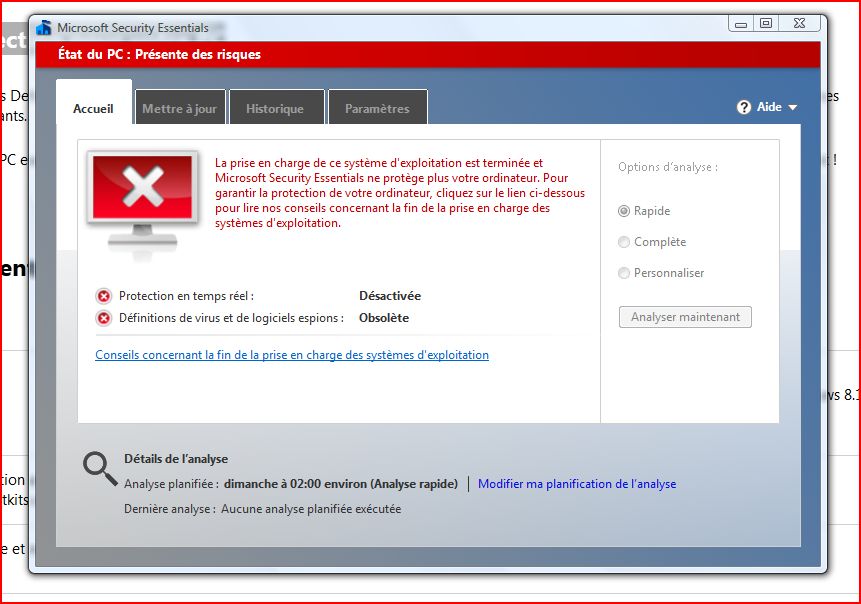Click the Aide question mark icon
Image resolution: width=861 pixels, height=604 pixels.
[x=743, y=107]
